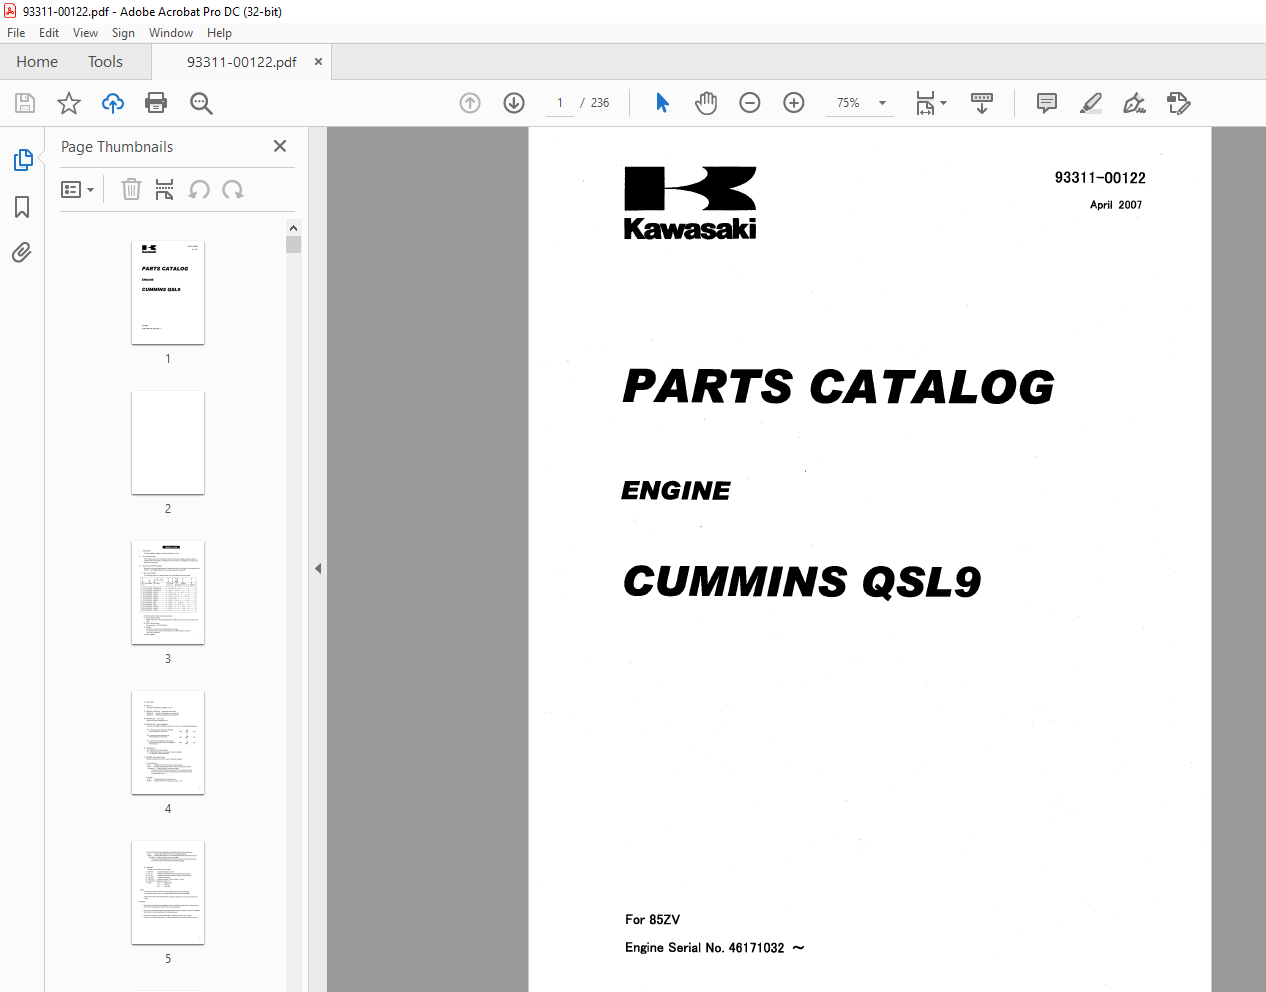
Task: Click the Save file icon
Action: (x=25, y=103)
